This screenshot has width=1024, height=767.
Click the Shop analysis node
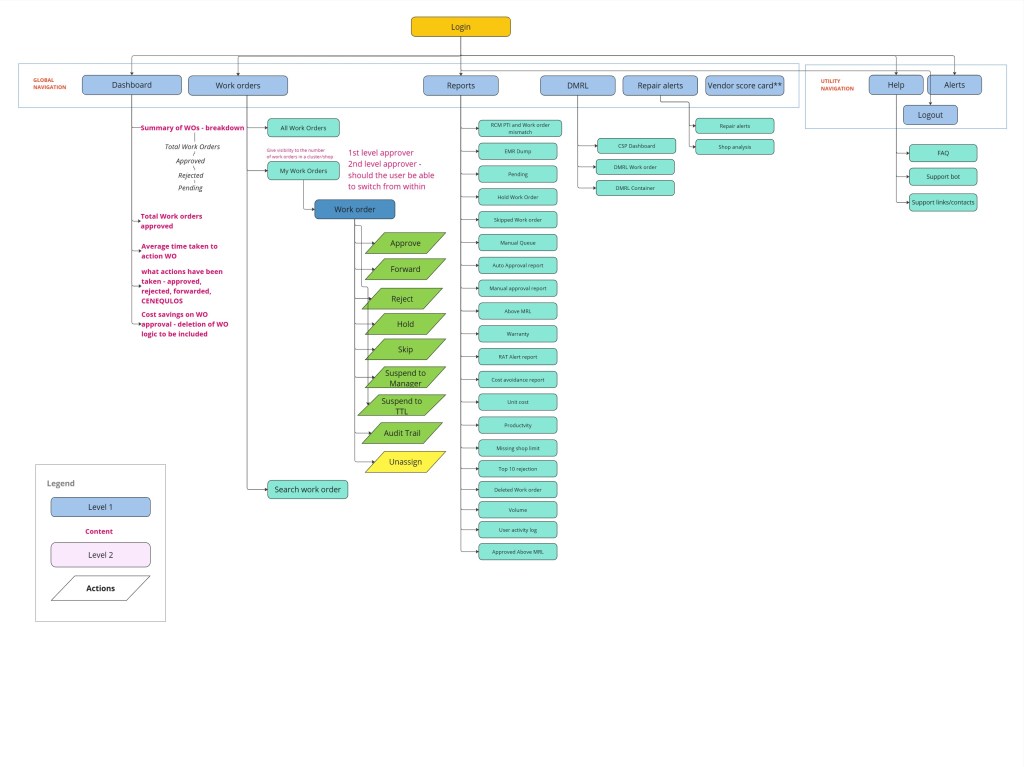coord(733,147)
